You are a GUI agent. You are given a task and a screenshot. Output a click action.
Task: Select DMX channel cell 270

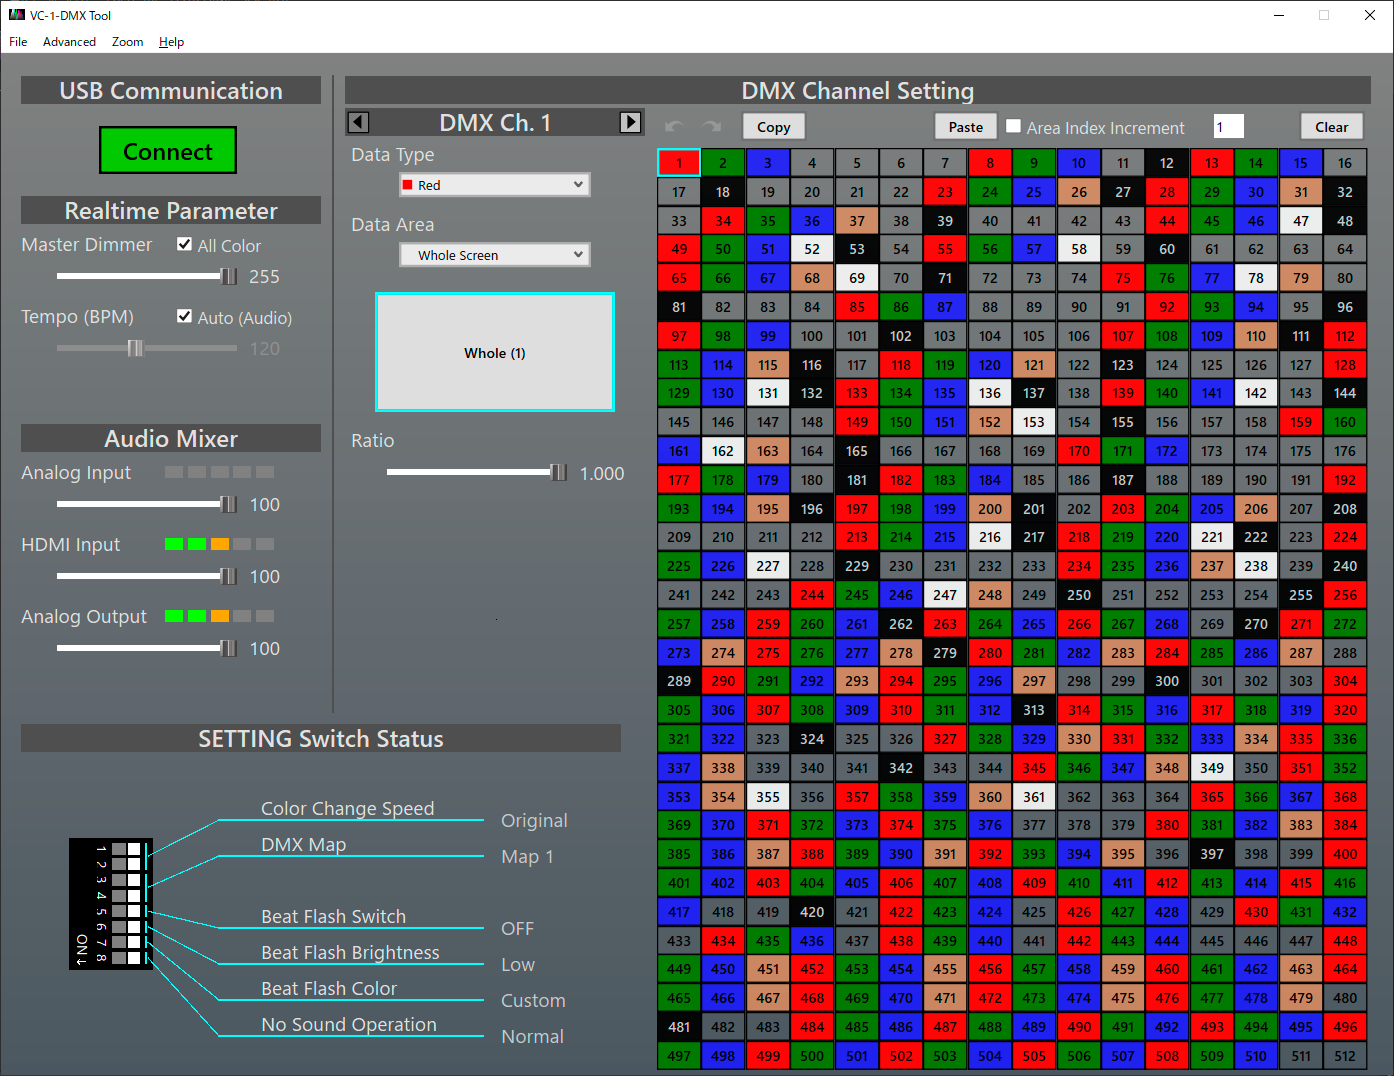pyautogui.click(x=1256, y=624)
